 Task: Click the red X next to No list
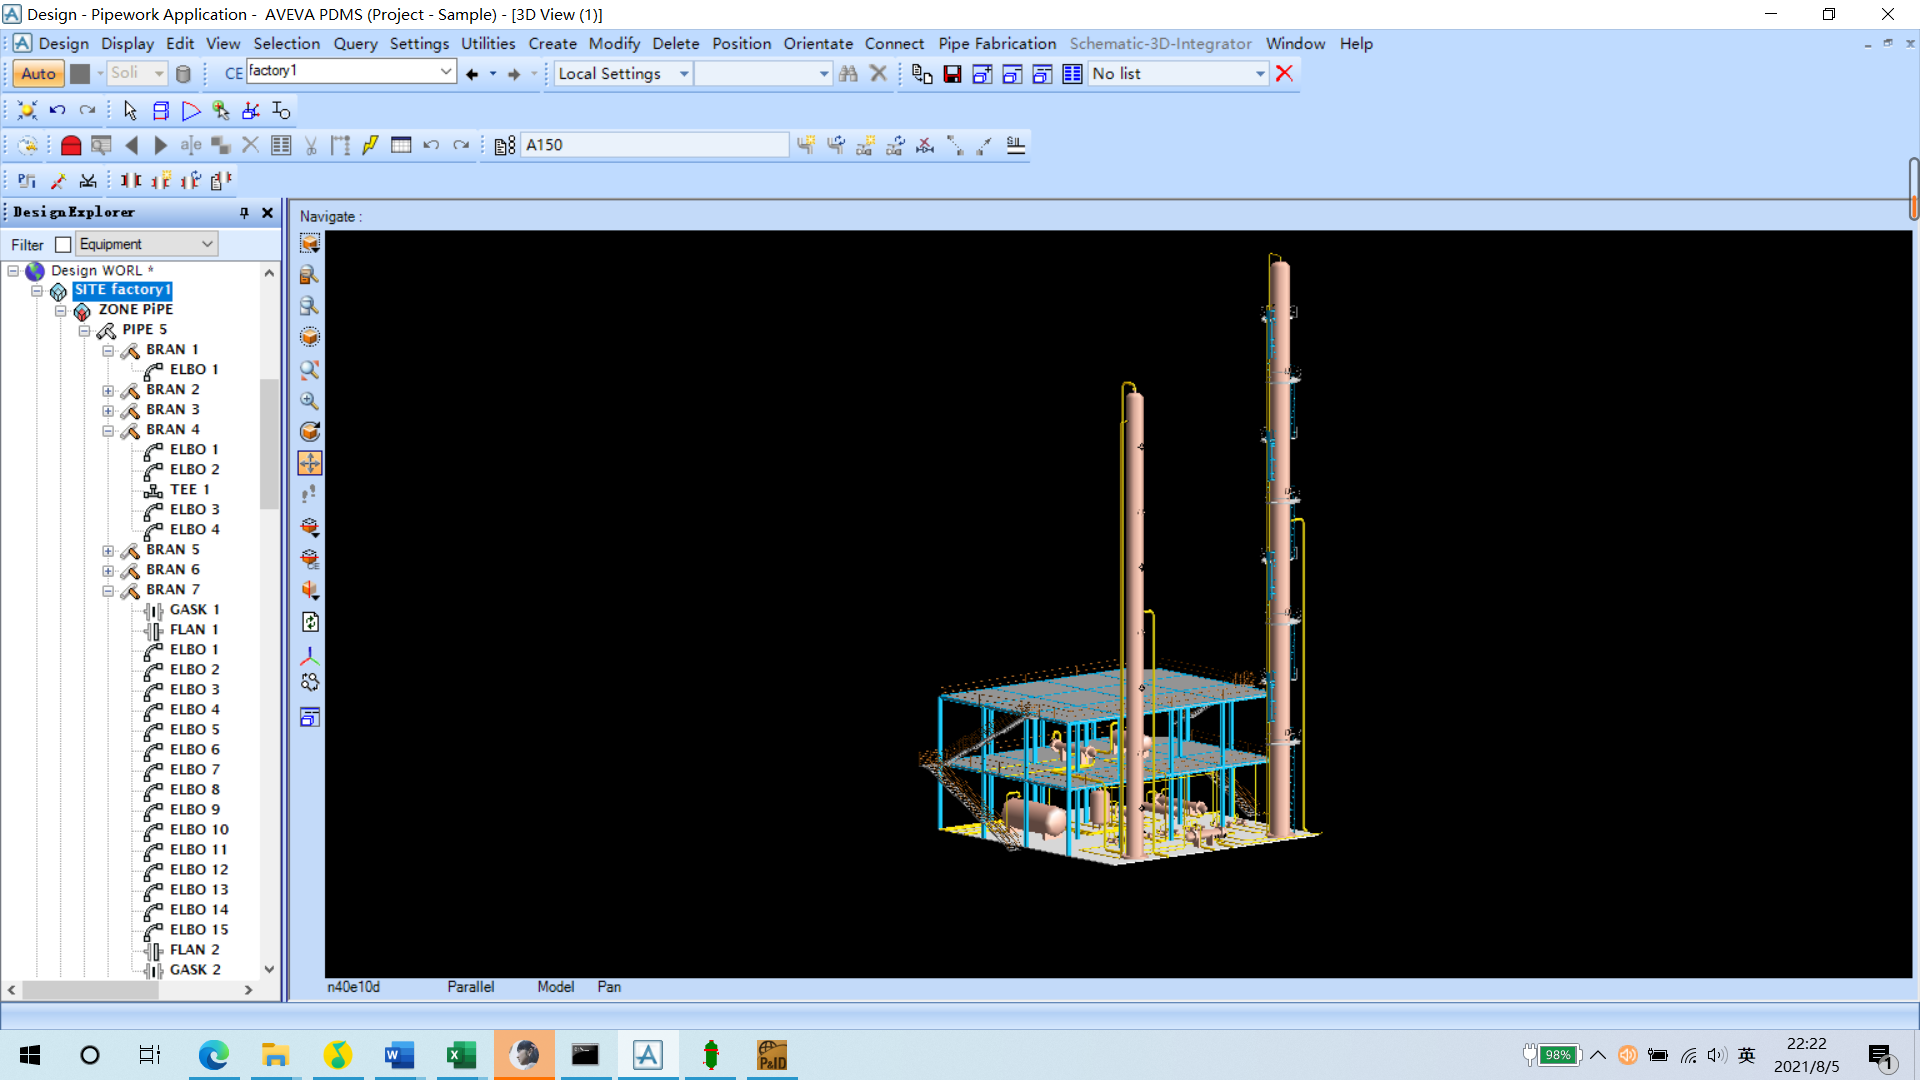coord(1285,74)
